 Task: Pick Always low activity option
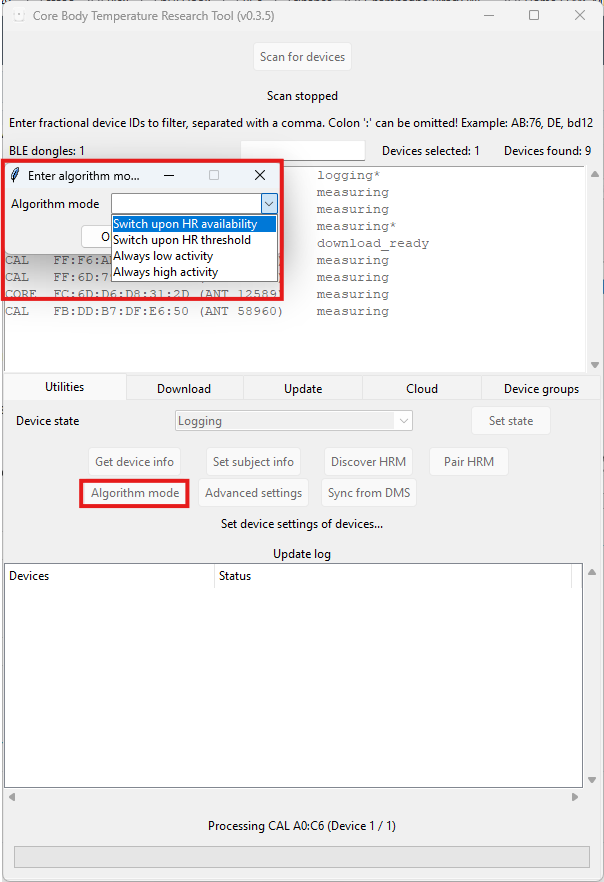coord(194,256)
